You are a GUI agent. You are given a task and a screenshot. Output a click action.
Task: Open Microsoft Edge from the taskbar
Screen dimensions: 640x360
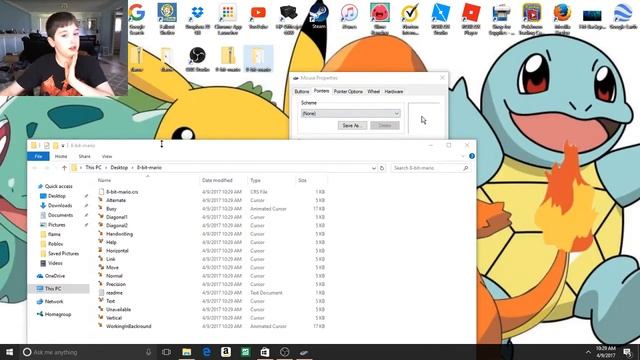coord(207,352)
